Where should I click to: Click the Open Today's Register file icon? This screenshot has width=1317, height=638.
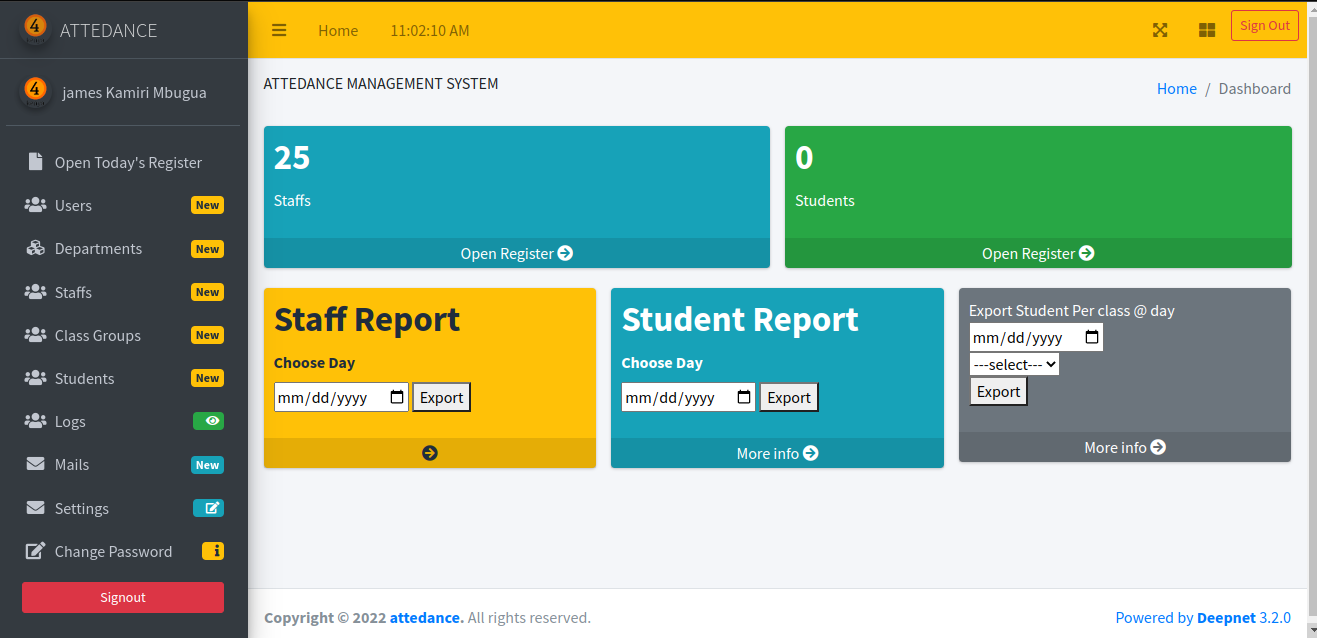point(36,162)
